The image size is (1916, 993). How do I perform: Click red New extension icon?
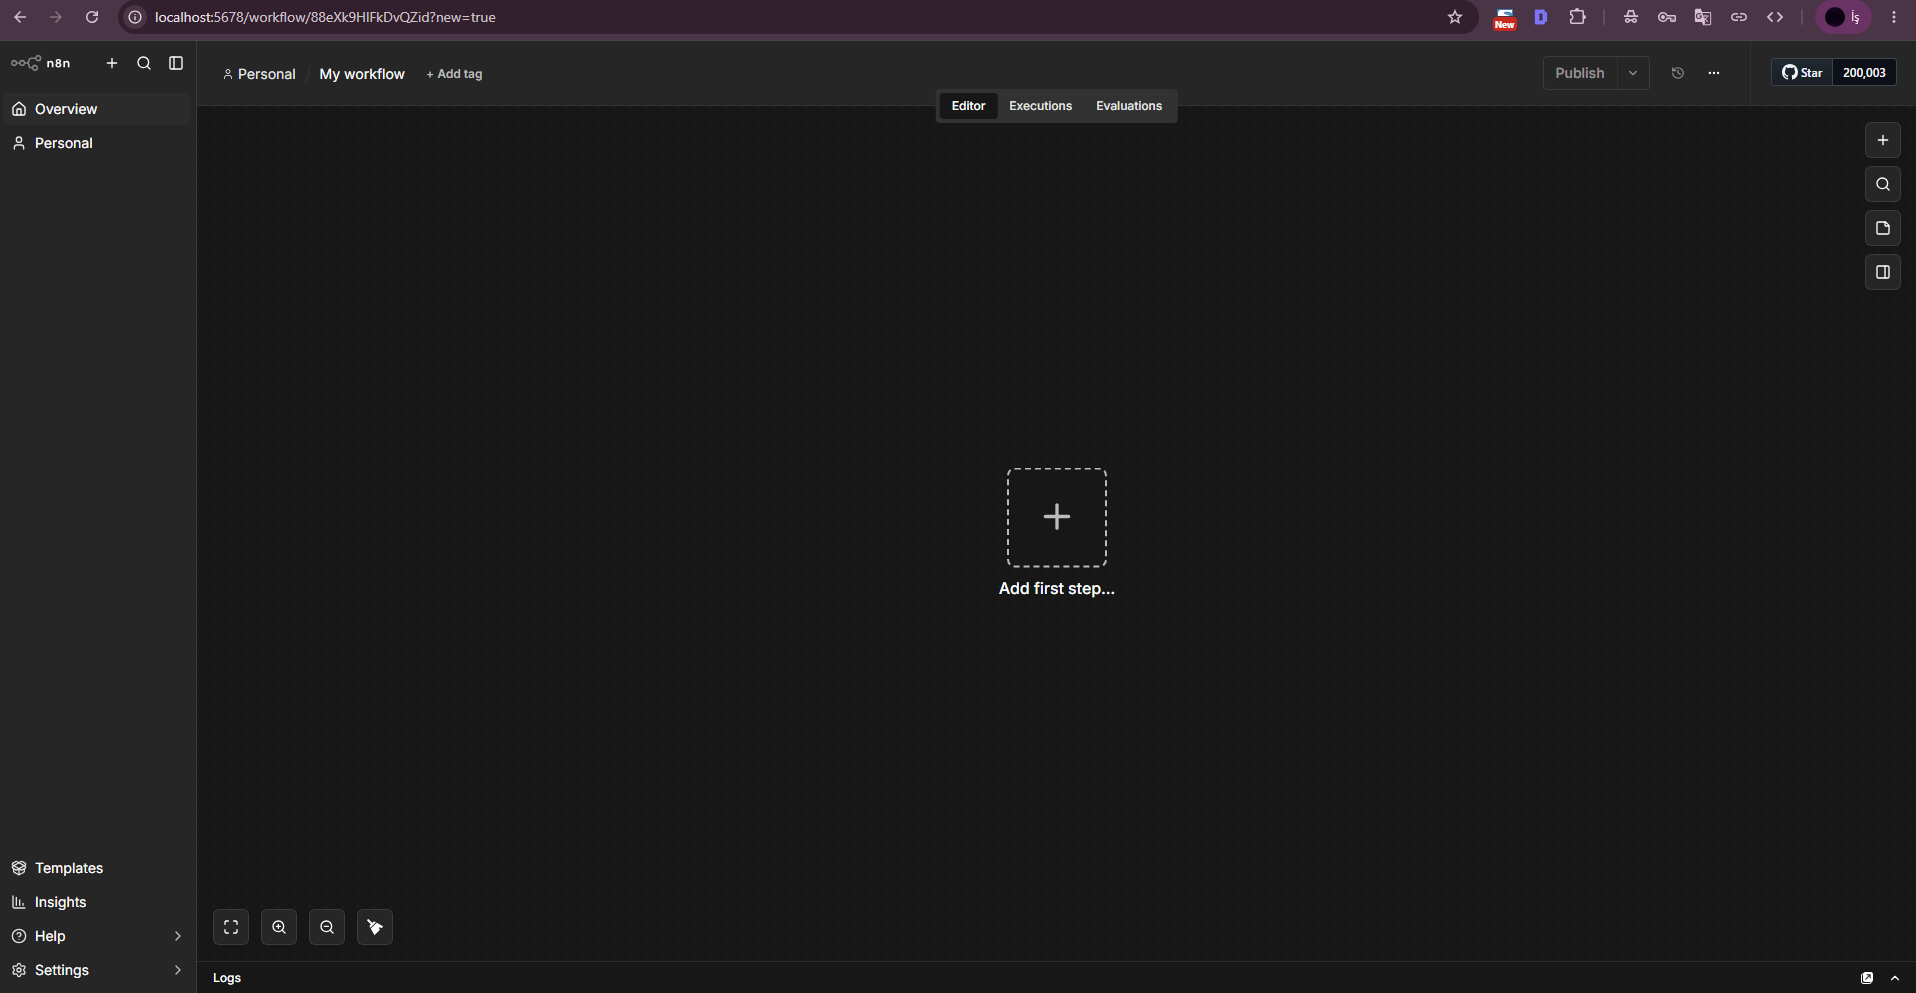1505,18
